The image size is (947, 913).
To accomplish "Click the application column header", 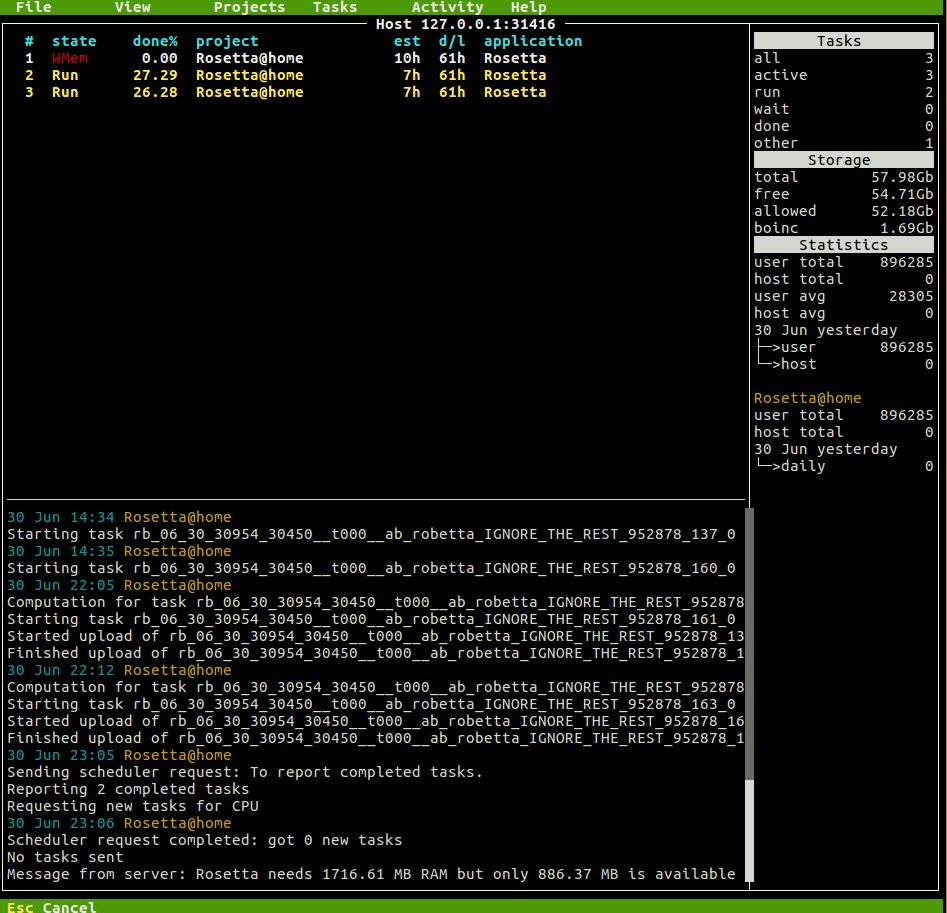I will pos(533,41).
